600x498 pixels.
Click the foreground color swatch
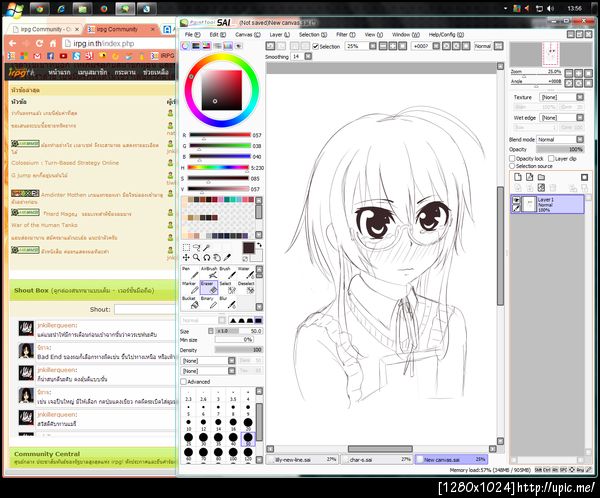pos(248,248)
